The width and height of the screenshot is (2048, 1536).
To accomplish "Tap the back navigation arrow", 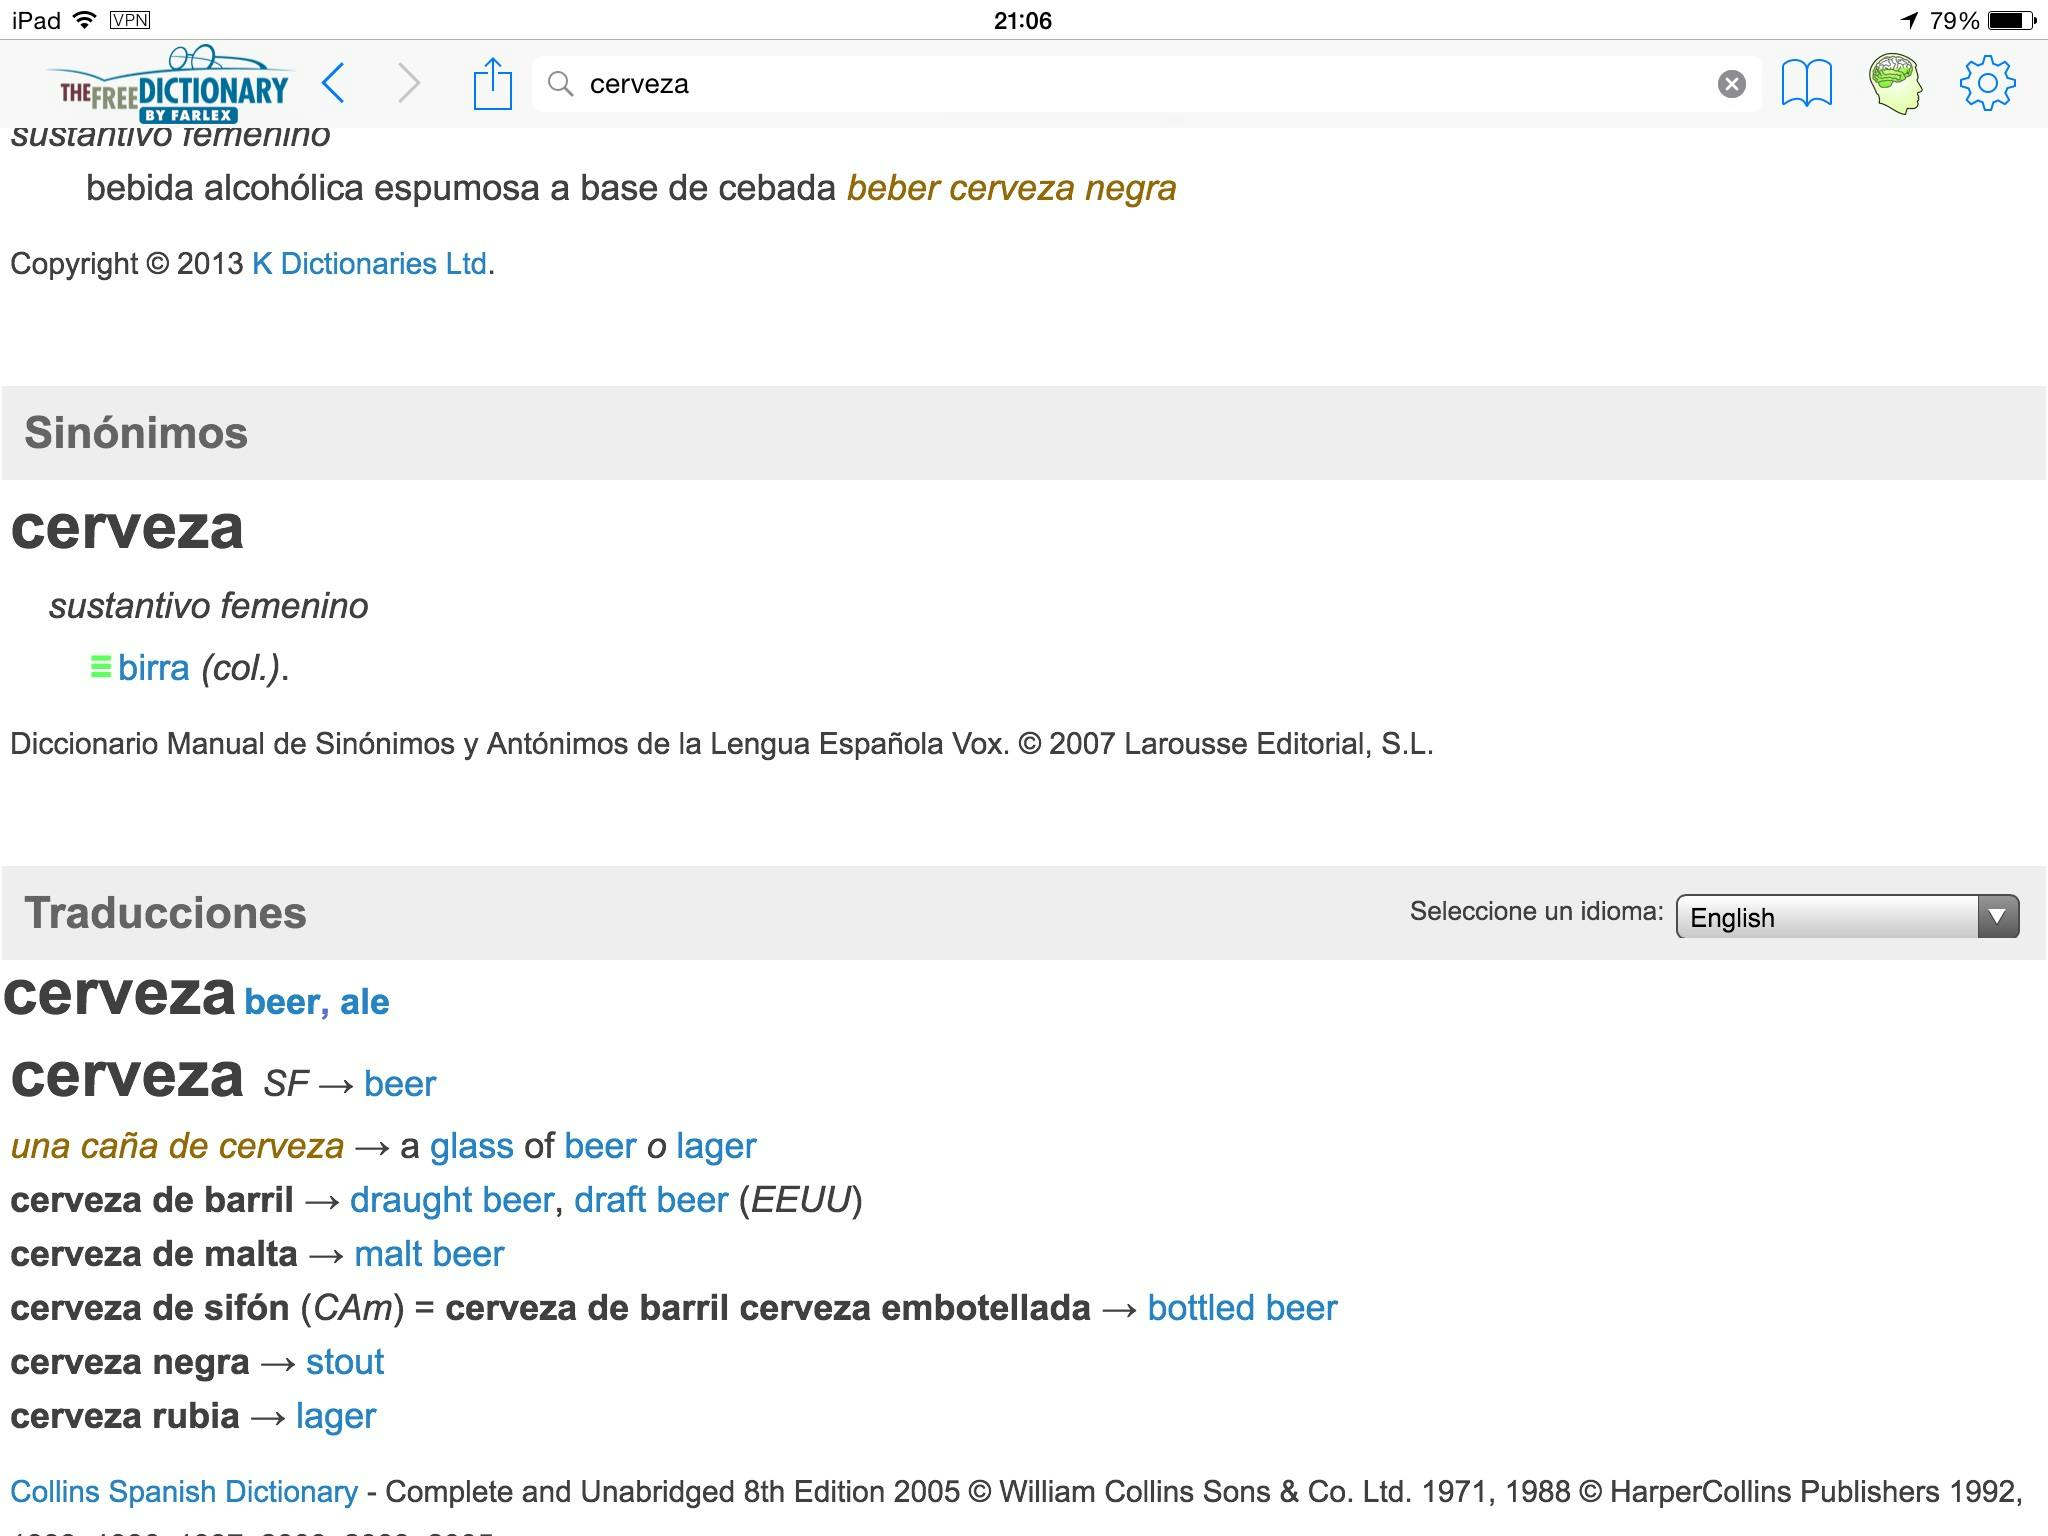I will pyautogui.click(x=335, y=83).
